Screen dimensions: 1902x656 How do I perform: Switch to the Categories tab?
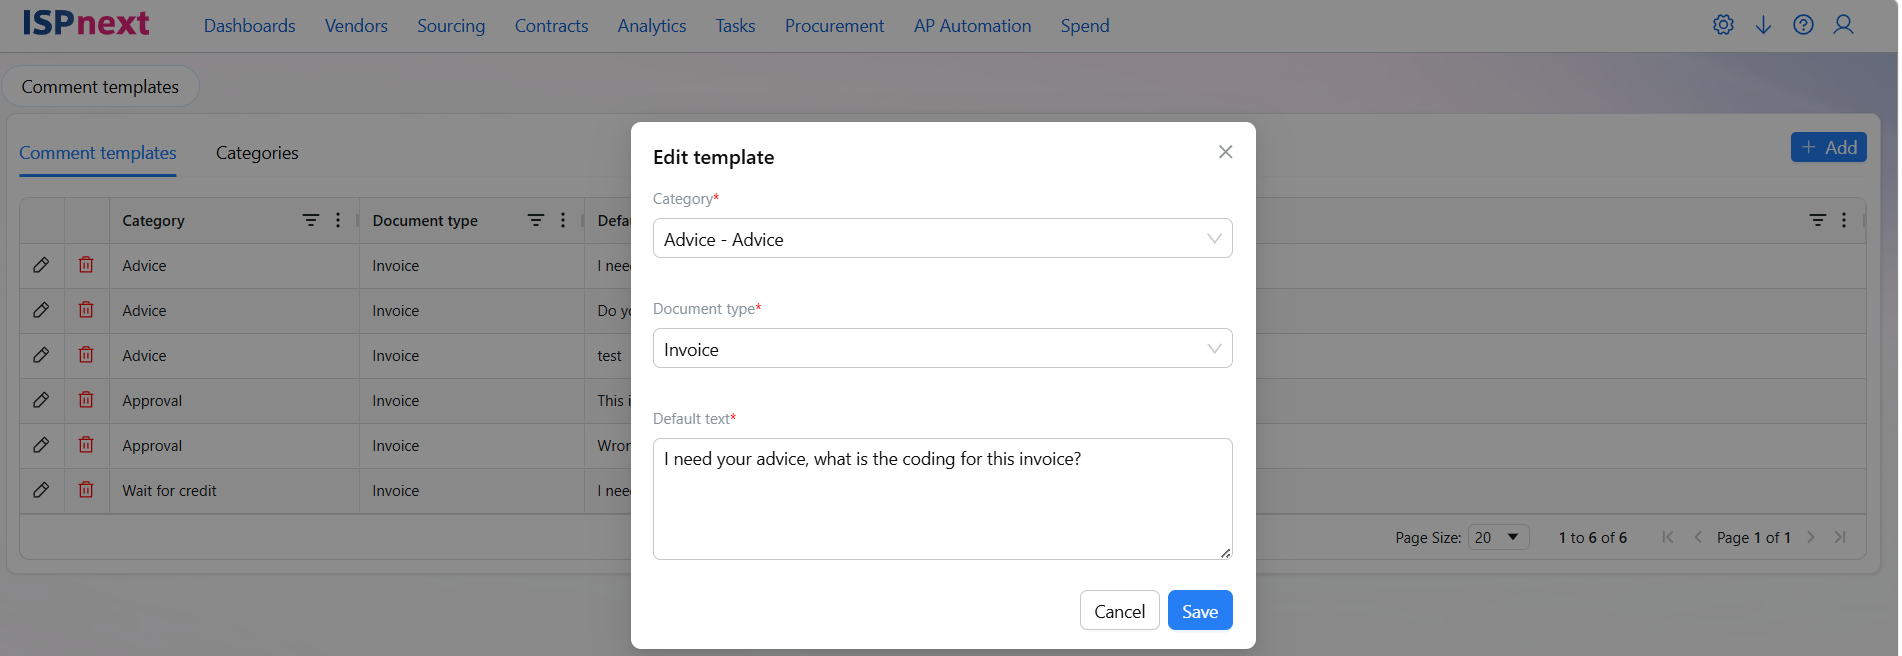click(257, 153)
